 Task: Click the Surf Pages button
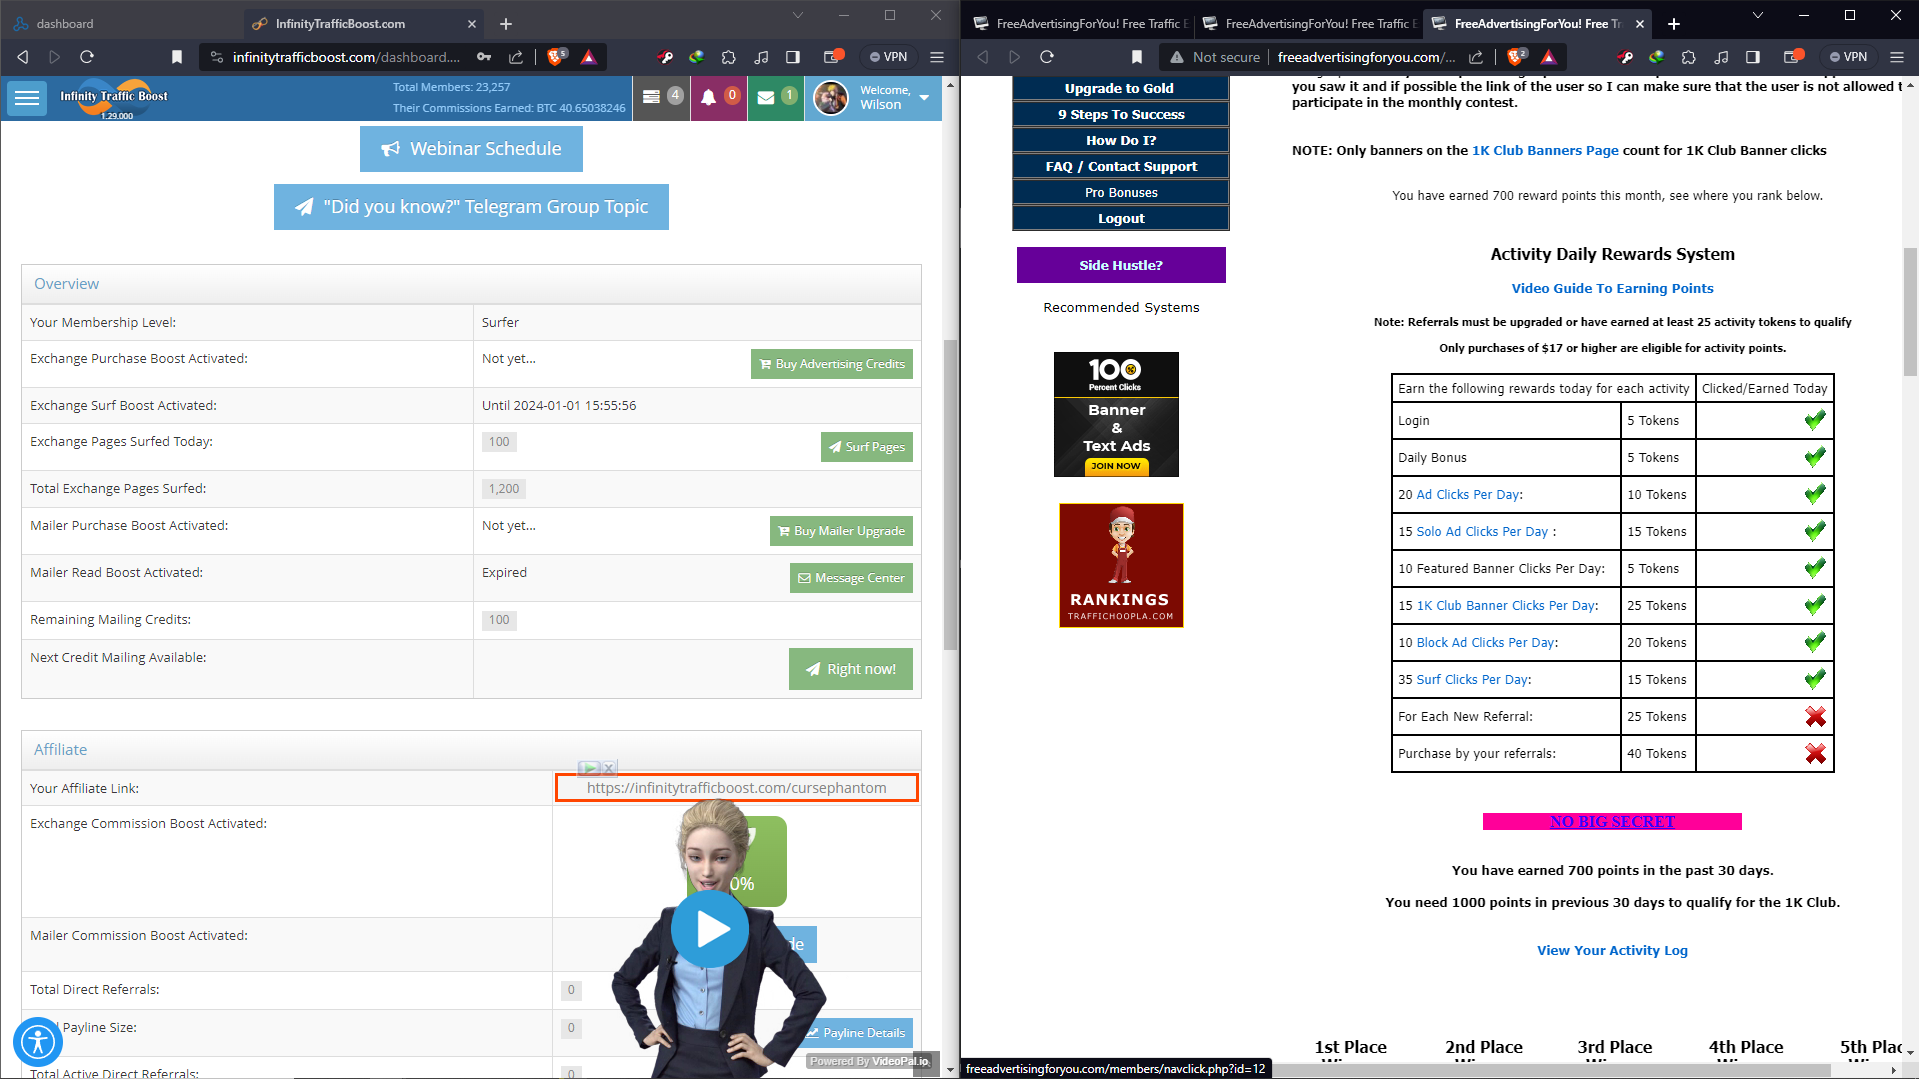tap(866, 447)
